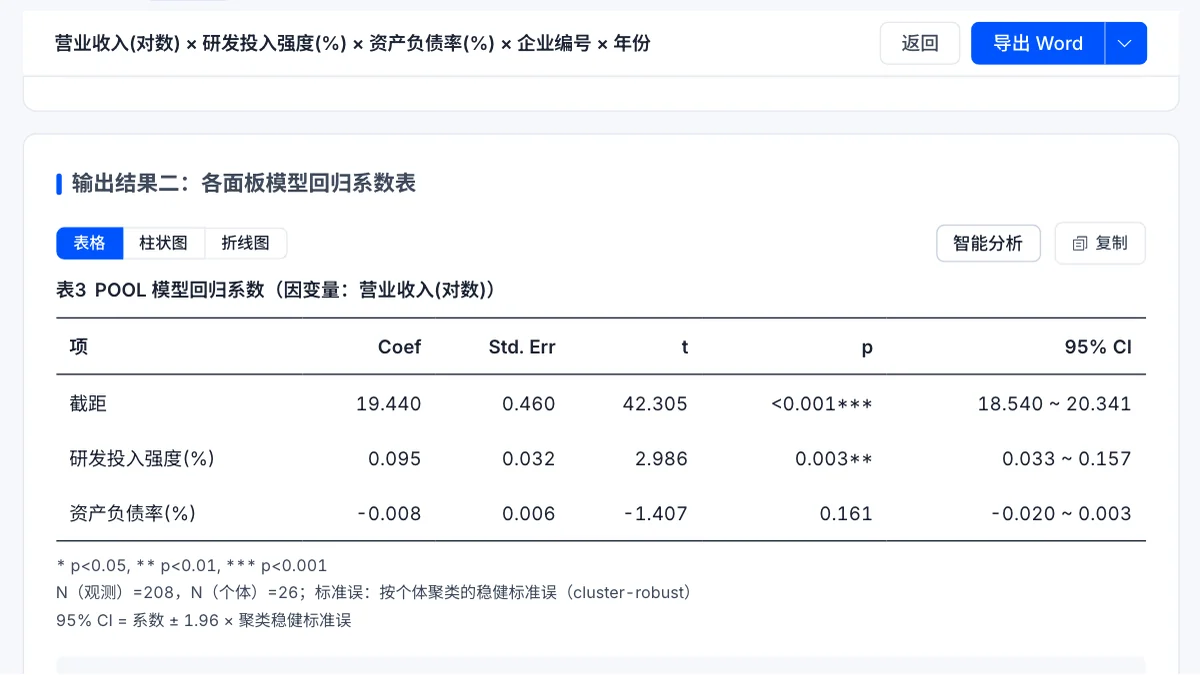The image size is (1200, 675).
Task: Click the standard error value 0.006
Action: [529, 514]
